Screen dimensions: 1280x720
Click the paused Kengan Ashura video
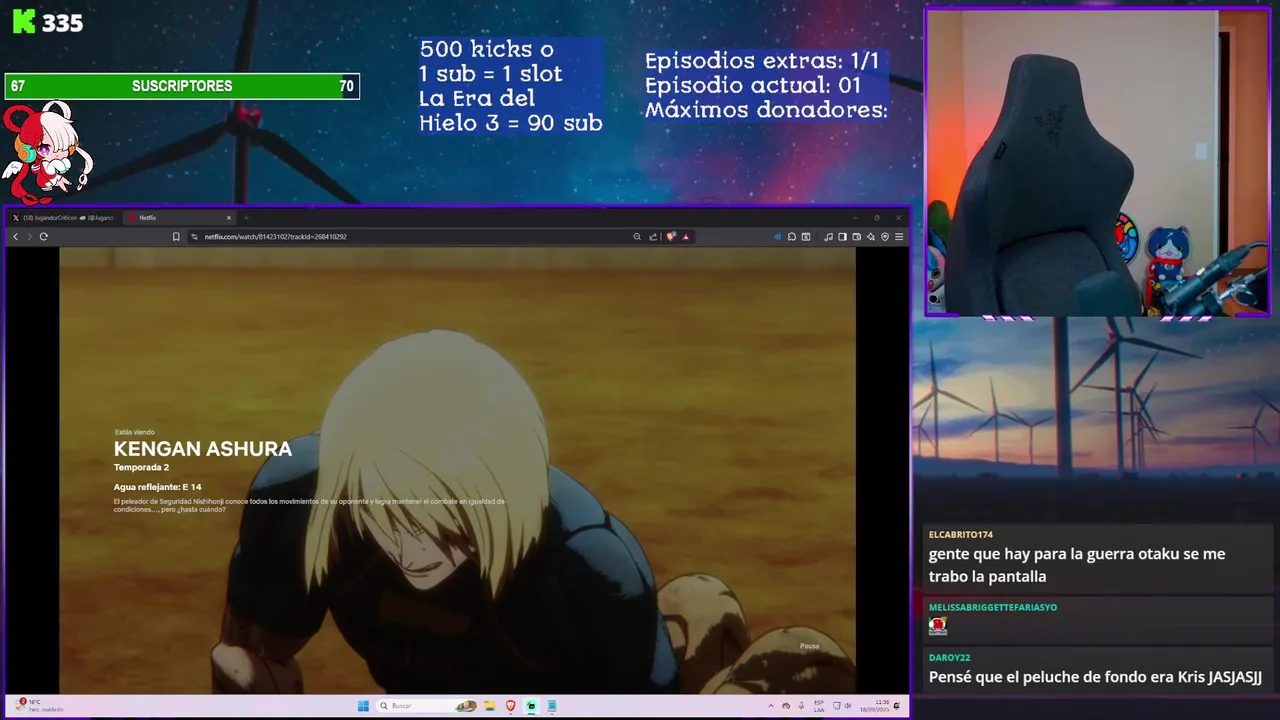[x=457, y=470]
